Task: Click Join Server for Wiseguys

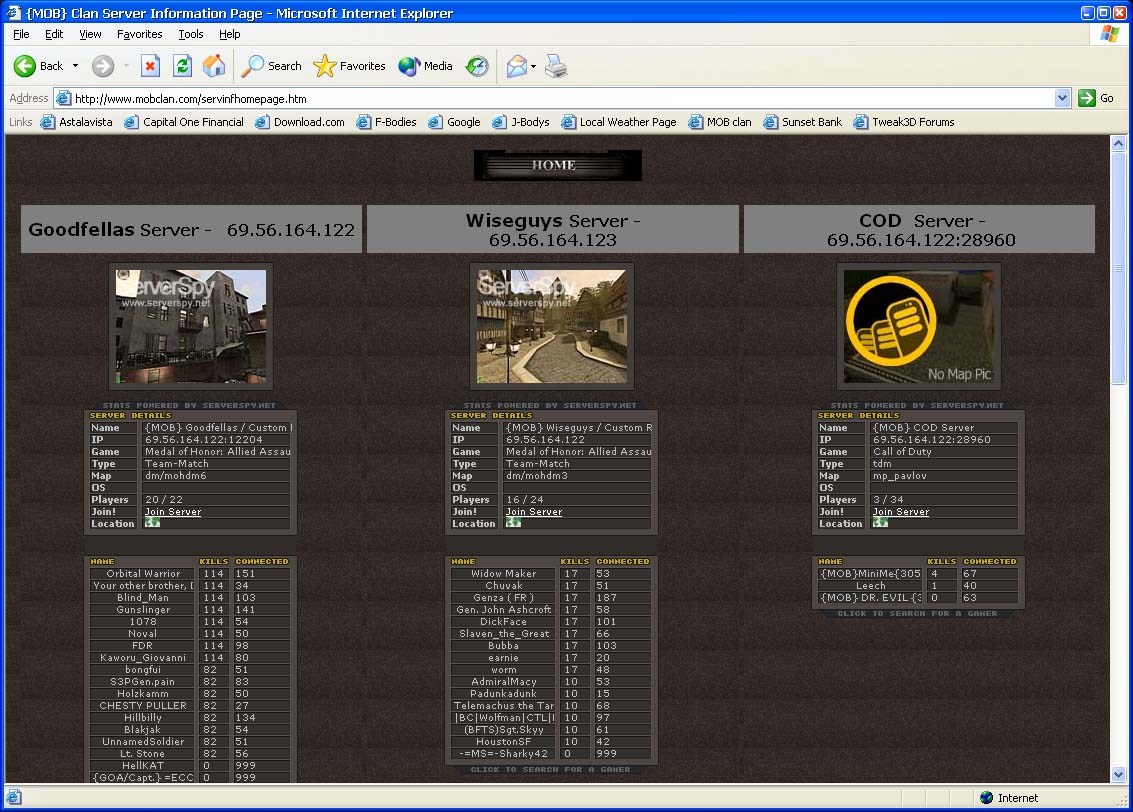Action: (534, 511)
